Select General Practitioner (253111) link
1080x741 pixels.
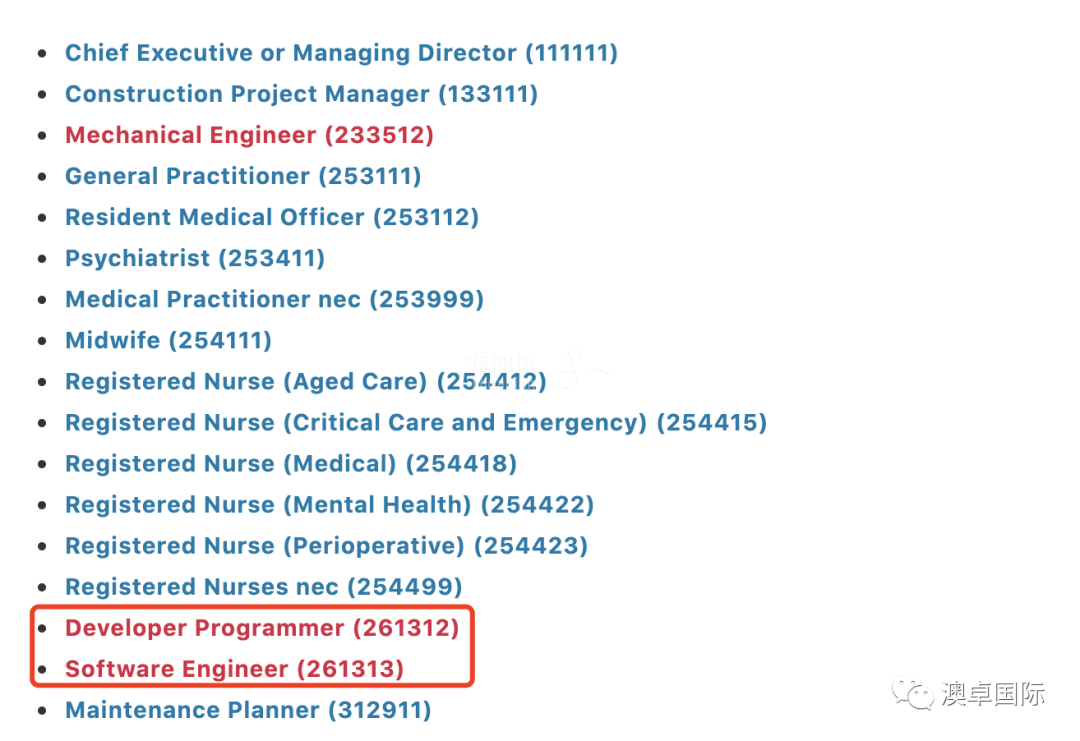(243, 176)
